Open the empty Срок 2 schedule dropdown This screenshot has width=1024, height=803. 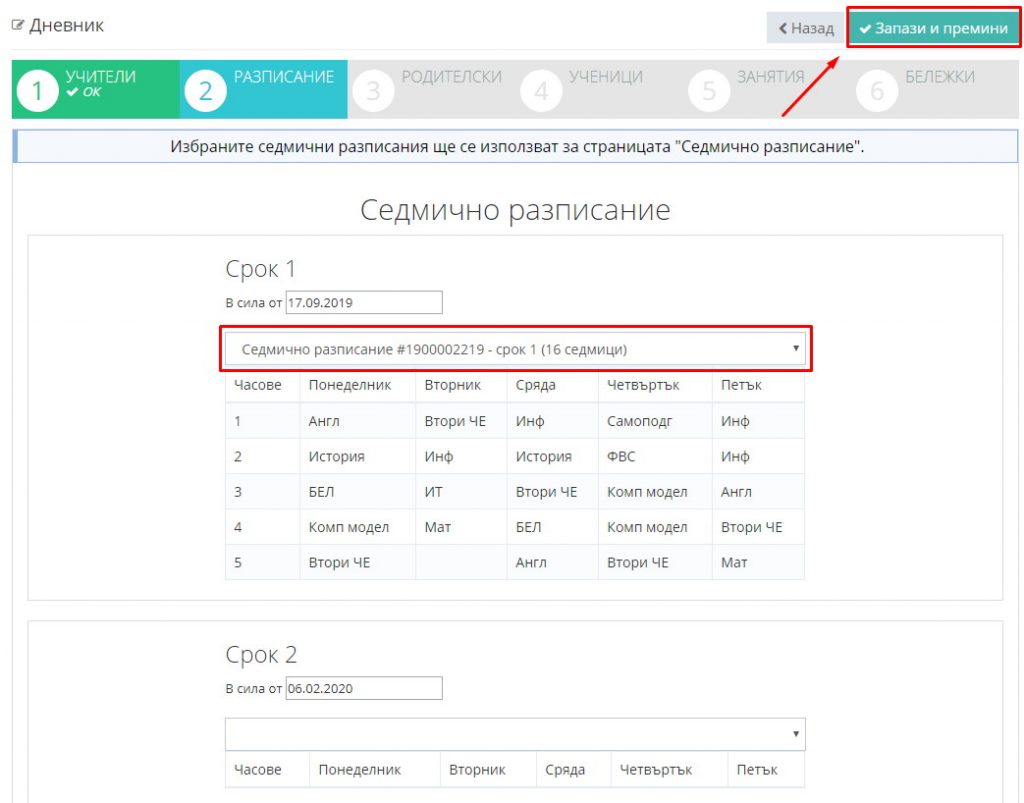tap(515, 734)
